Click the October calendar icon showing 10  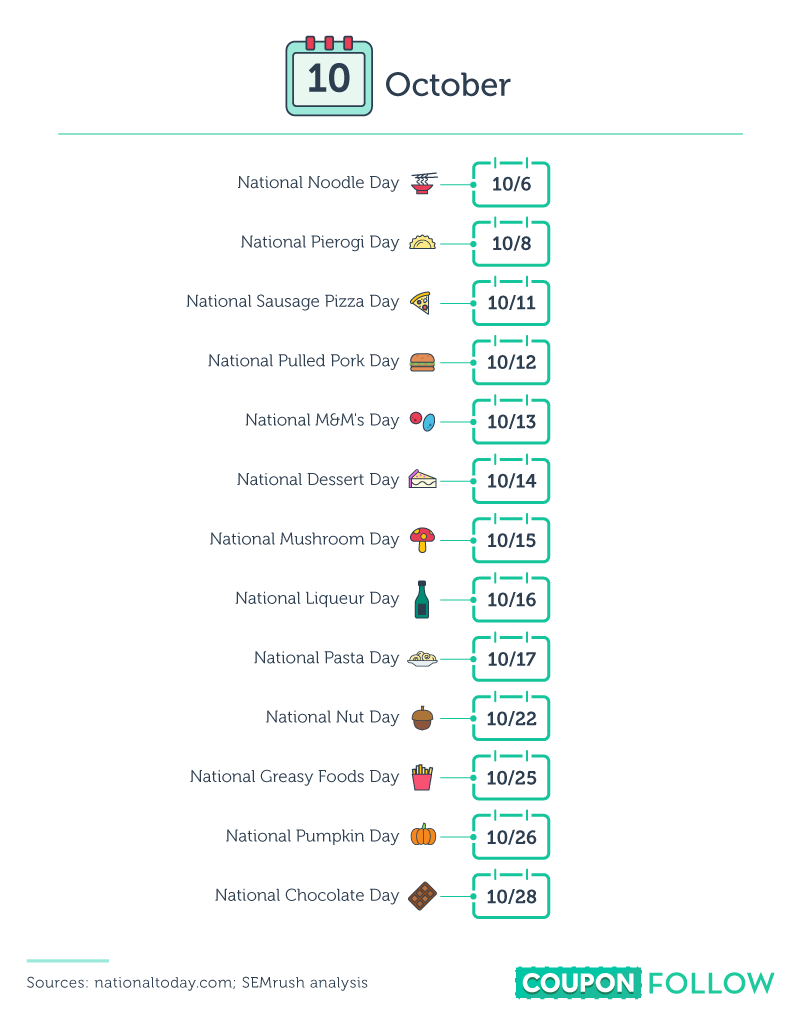(328, 76)
